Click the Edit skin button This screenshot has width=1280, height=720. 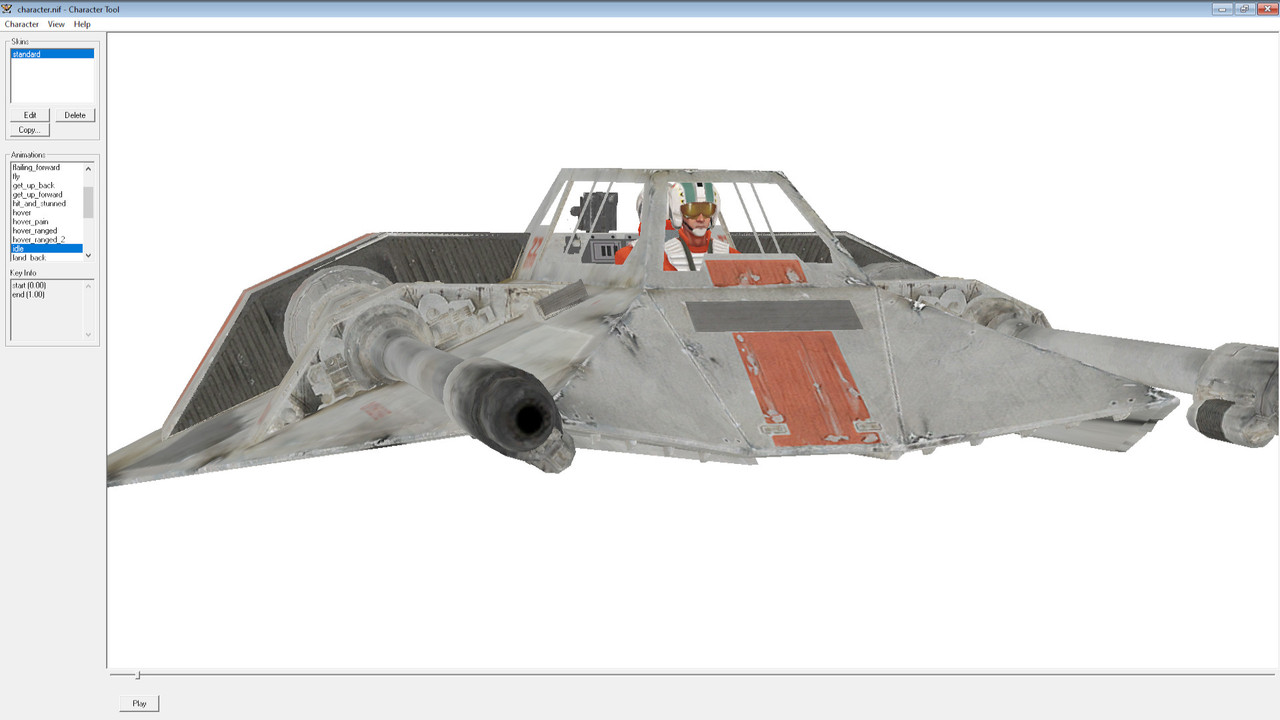[30, 115]
